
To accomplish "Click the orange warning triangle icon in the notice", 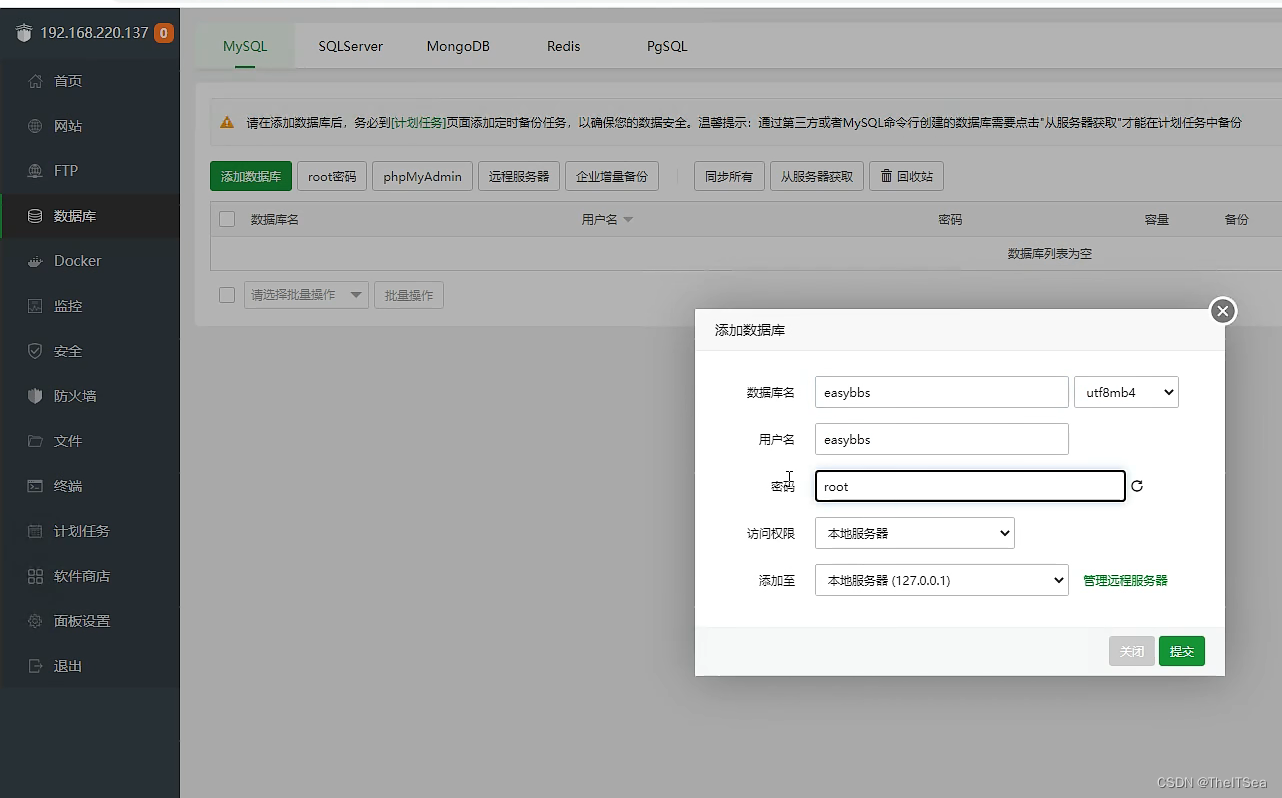I will 227,122.
